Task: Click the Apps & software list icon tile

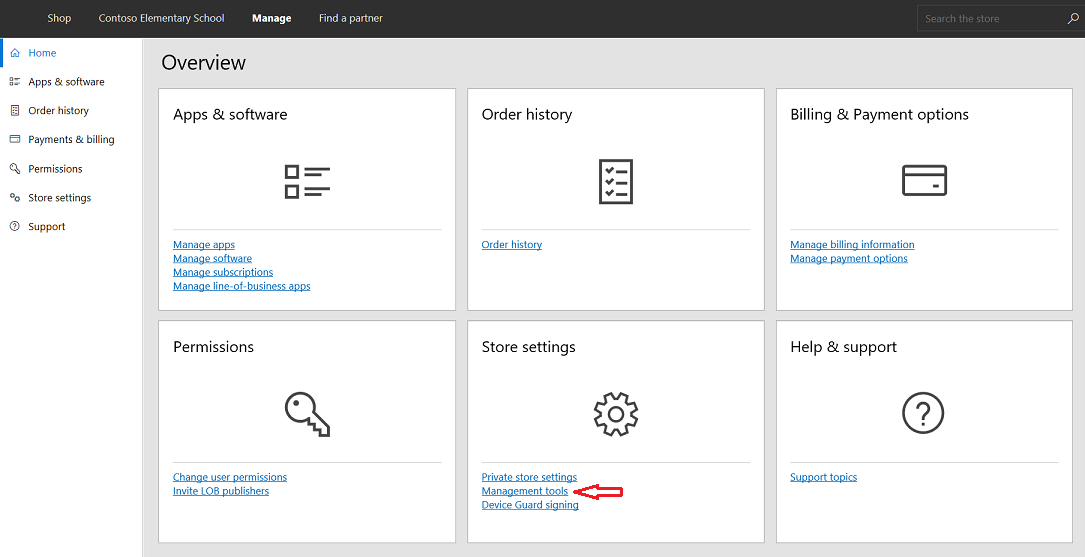Action: (x=307, y=181)
